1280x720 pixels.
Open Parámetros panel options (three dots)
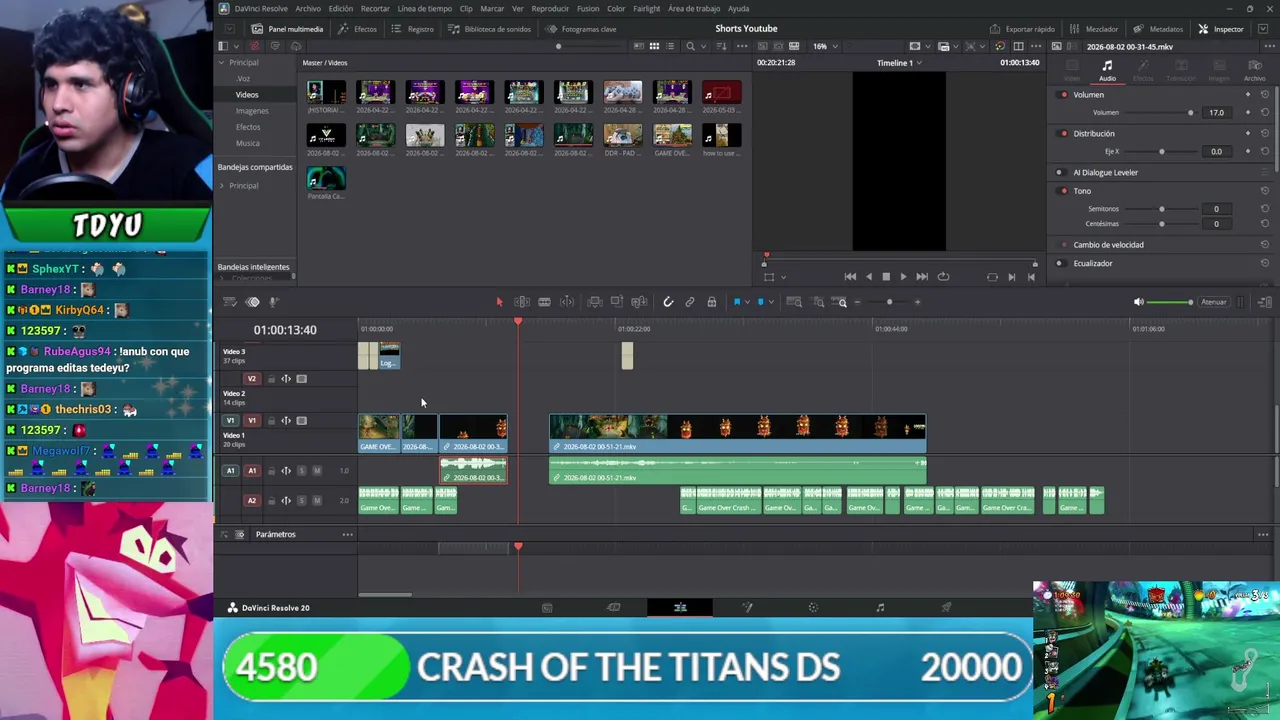(x=348, y=535)
